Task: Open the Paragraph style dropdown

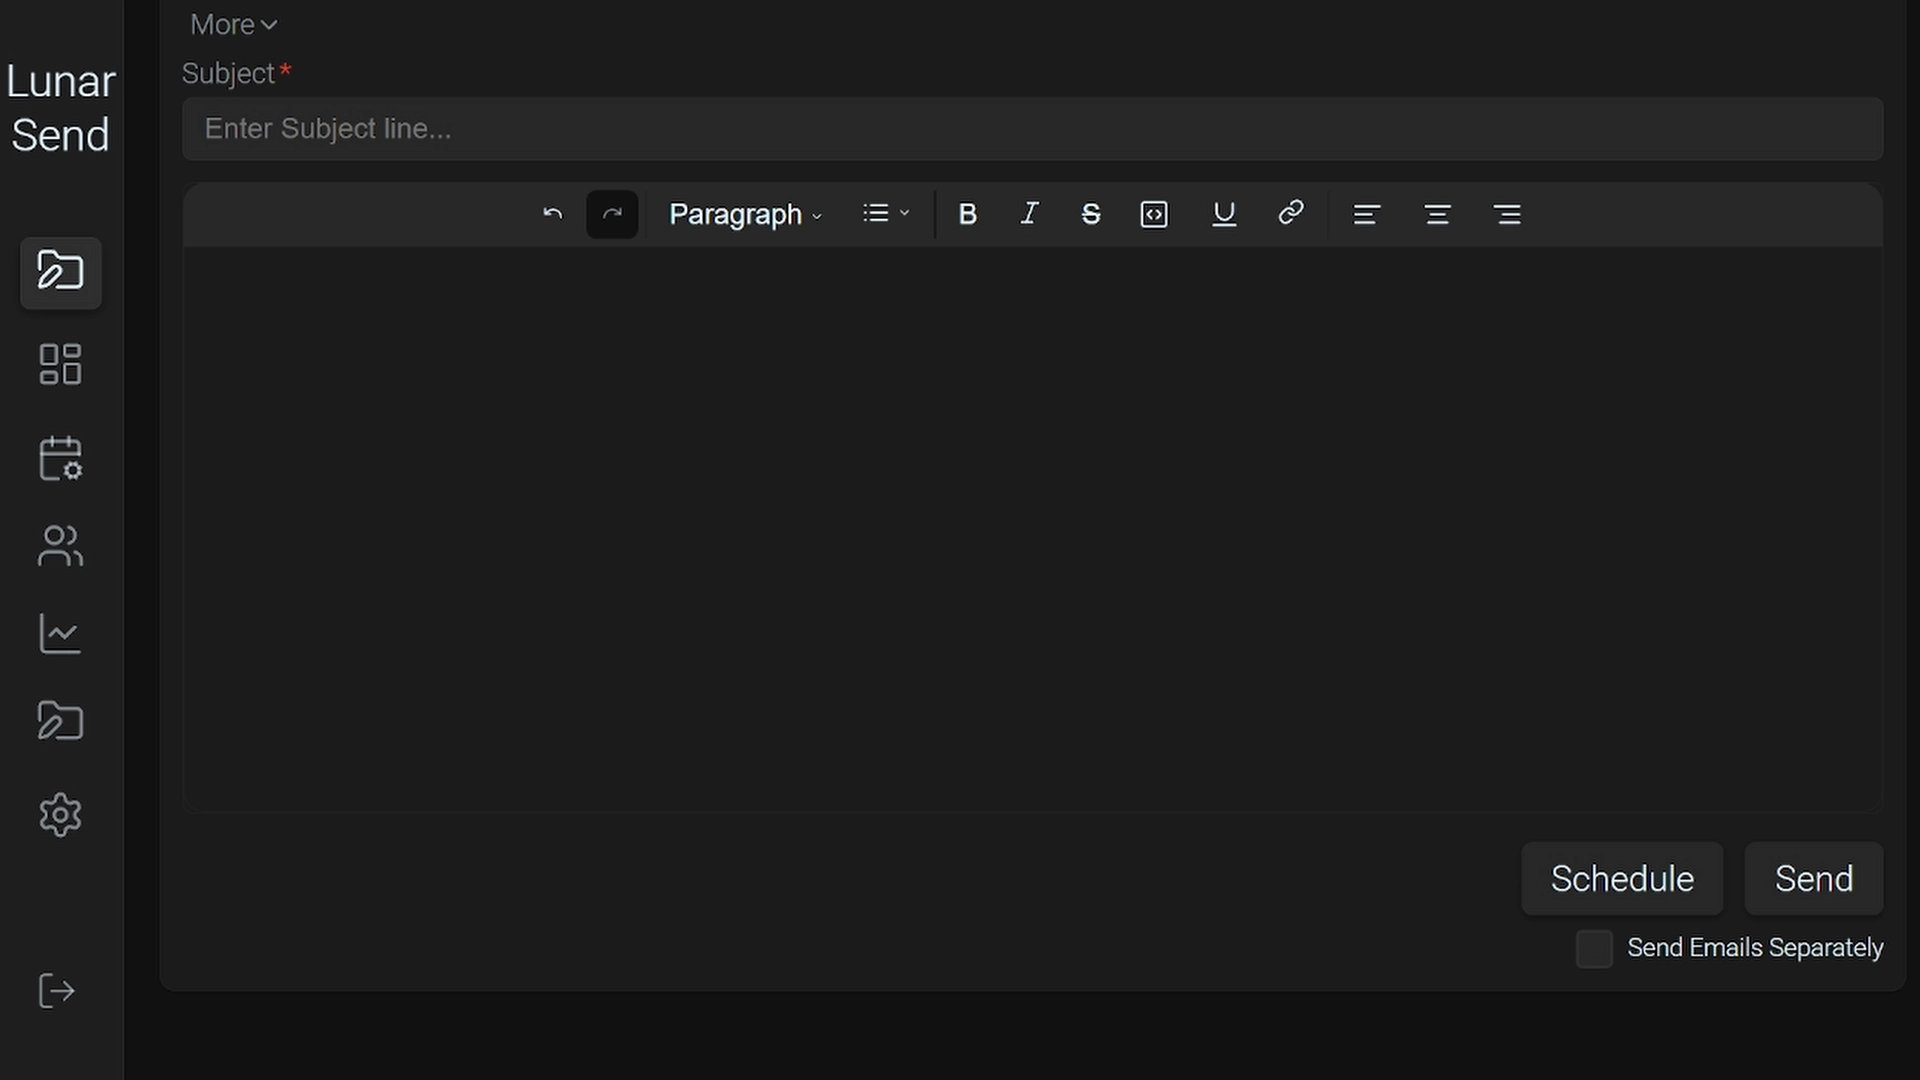Action: [745, 214]
